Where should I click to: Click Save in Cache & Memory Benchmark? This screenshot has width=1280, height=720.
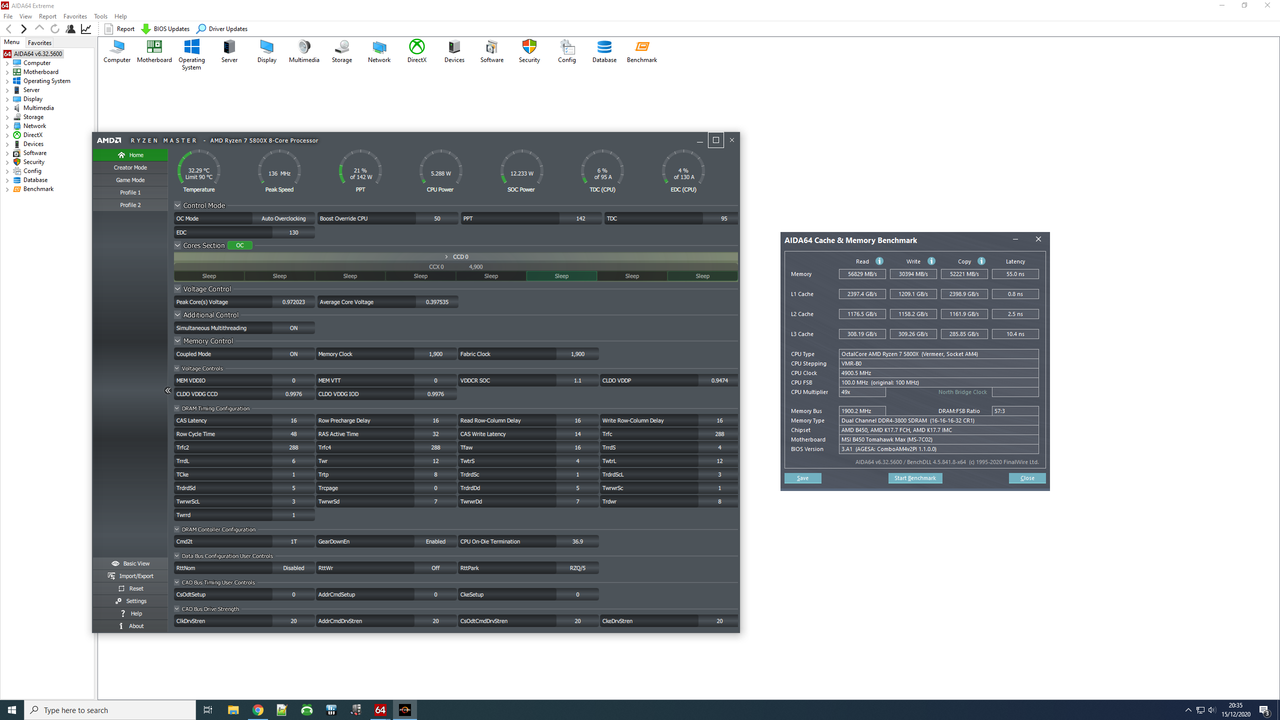tap(803, 478)
